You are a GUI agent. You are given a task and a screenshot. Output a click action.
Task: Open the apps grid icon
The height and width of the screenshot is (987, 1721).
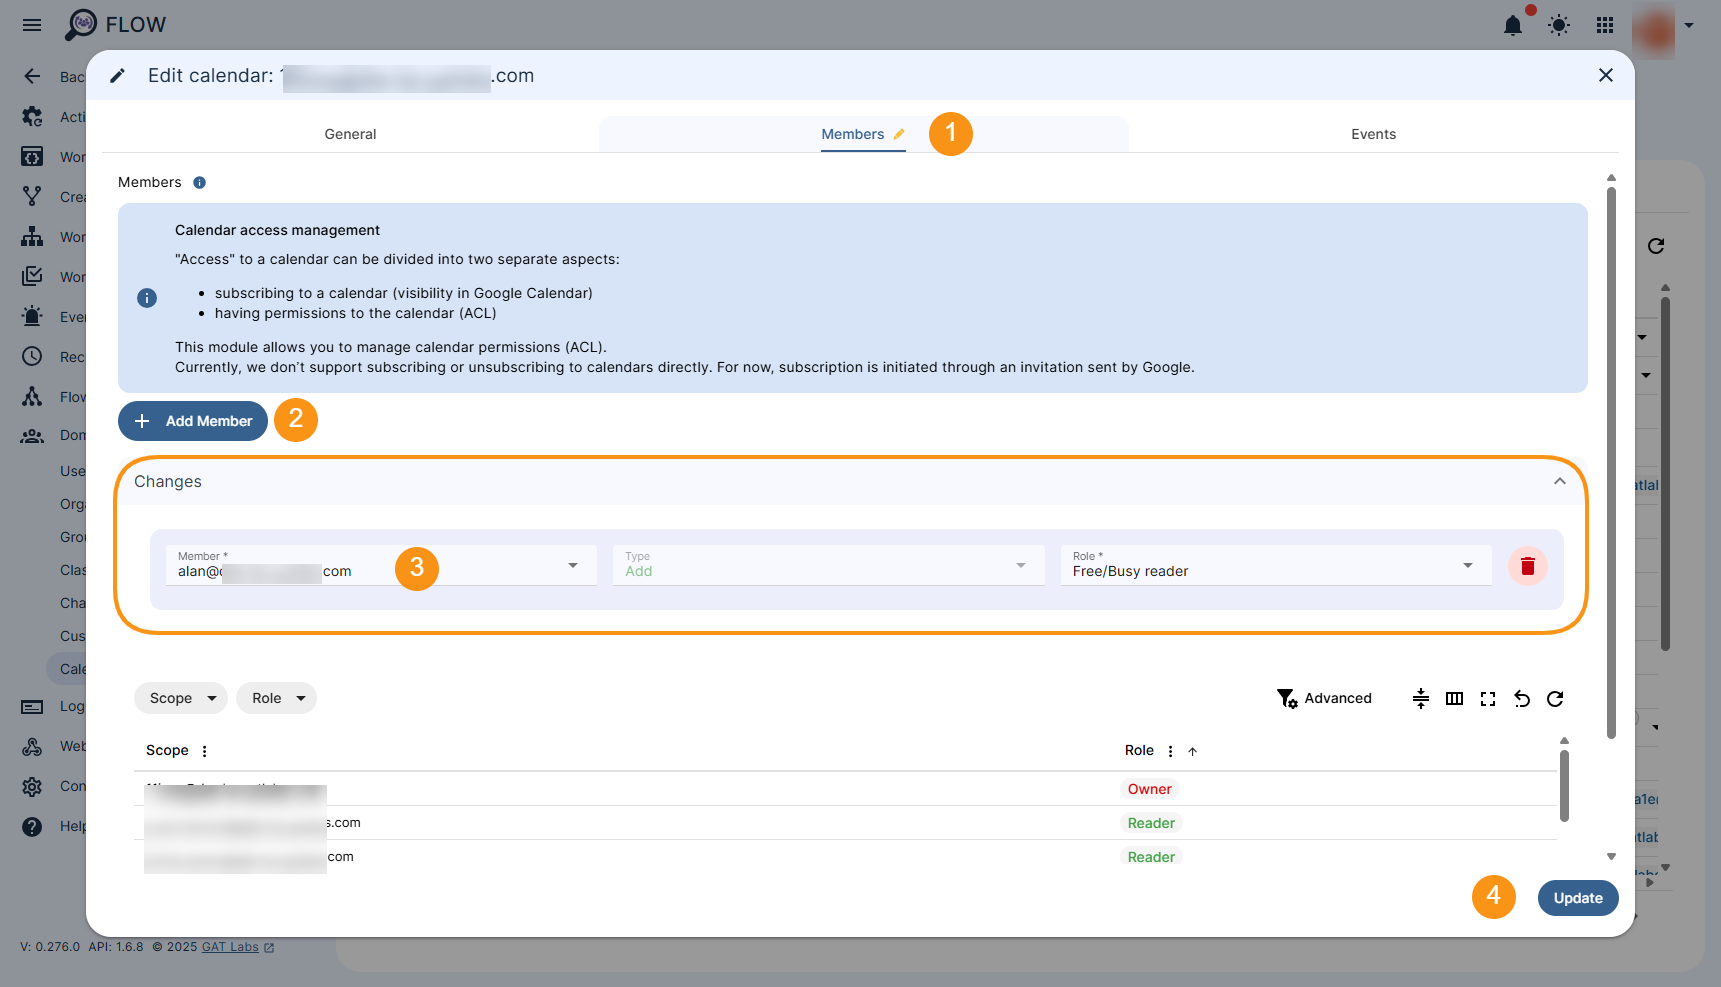click(1604, 25)
